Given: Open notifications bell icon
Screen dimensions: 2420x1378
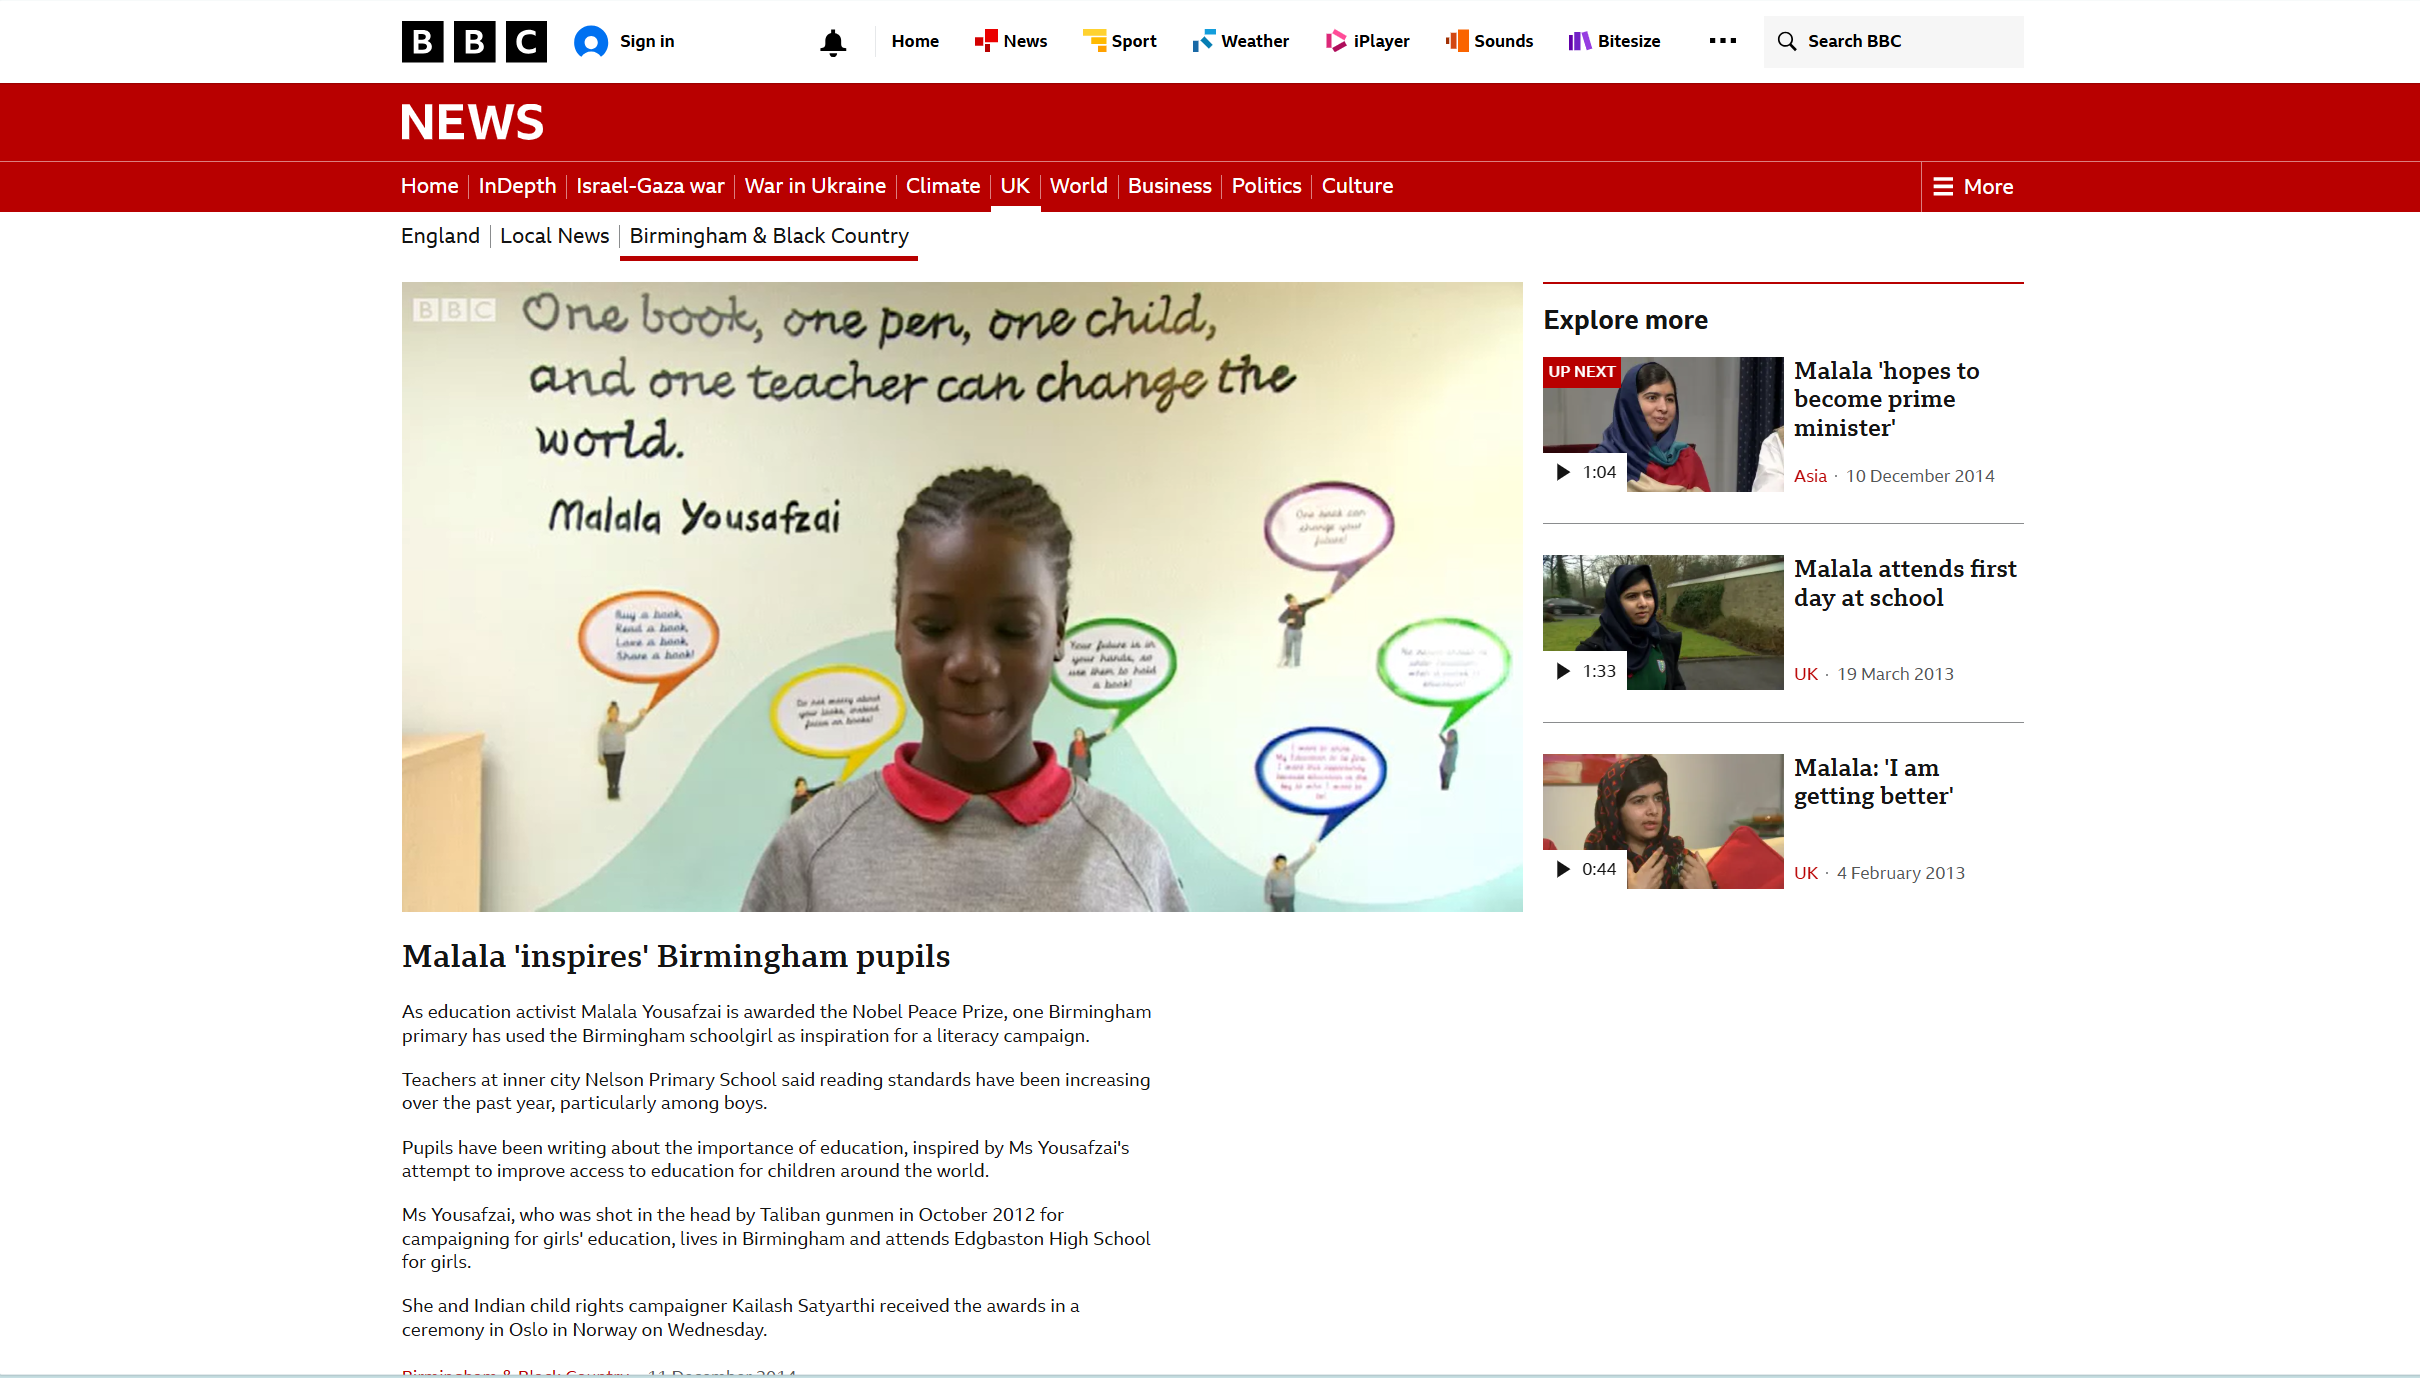Looking at the screenshot, I should click(x=832, y=42).
